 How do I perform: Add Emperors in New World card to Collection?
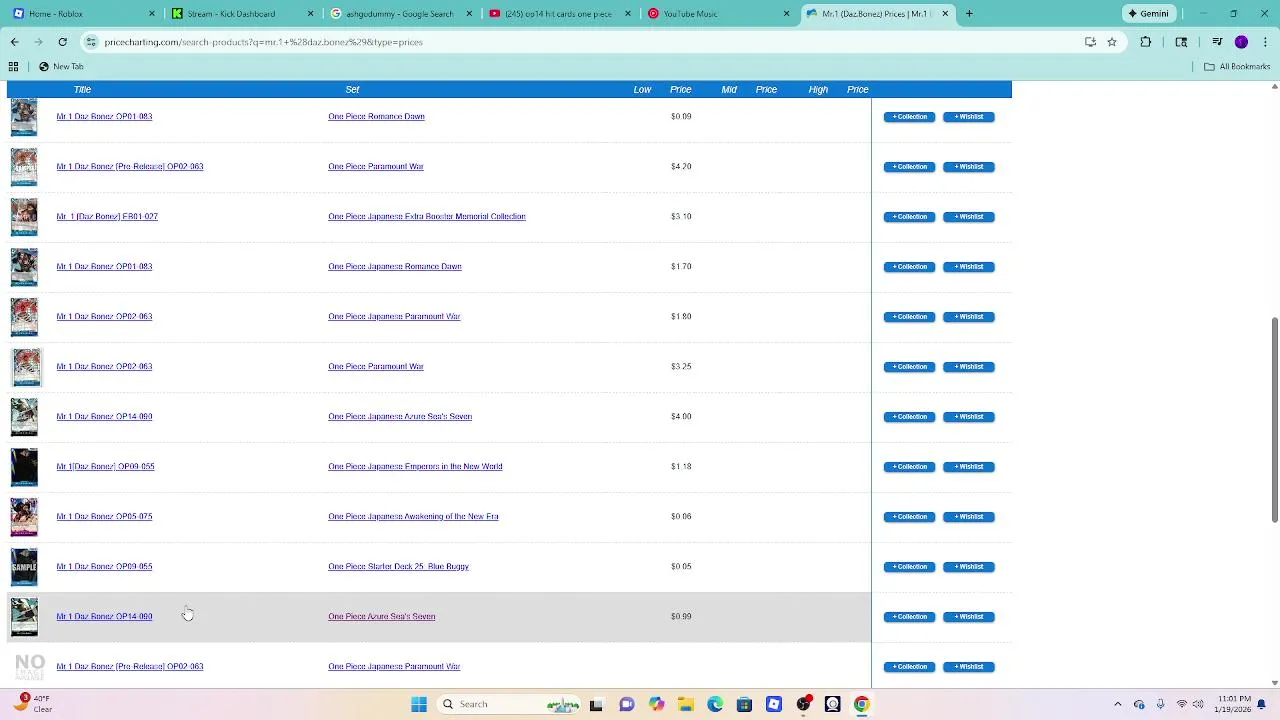pyautogui.click(x=909, y=467)
